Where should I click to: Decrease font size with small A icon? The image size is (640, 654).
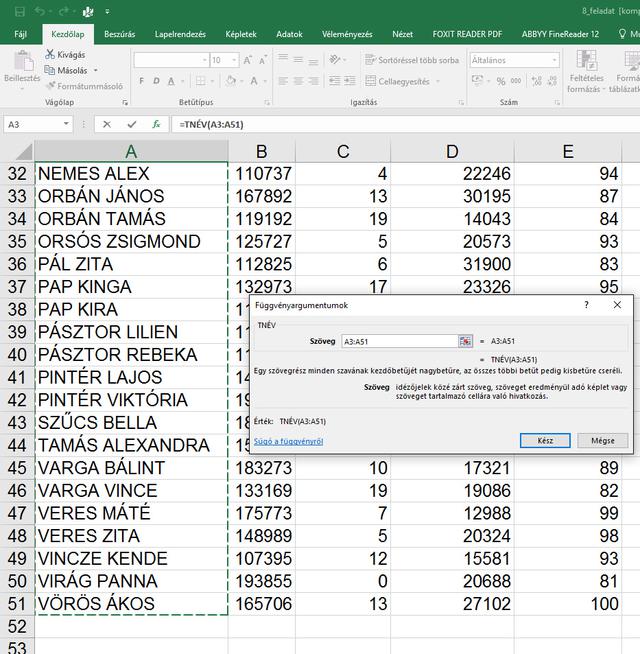point(263,60)
